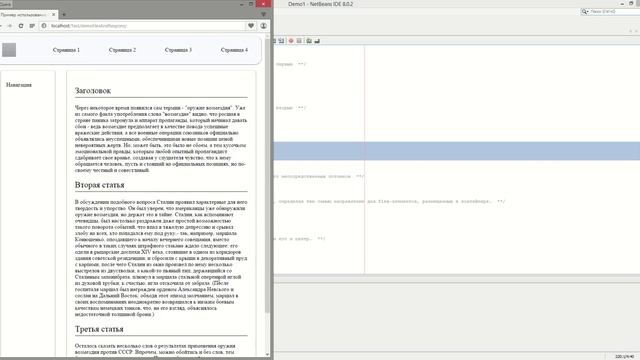
Task: Uncomment the line using NetBeans toolbar
Action: pos(317,41)
